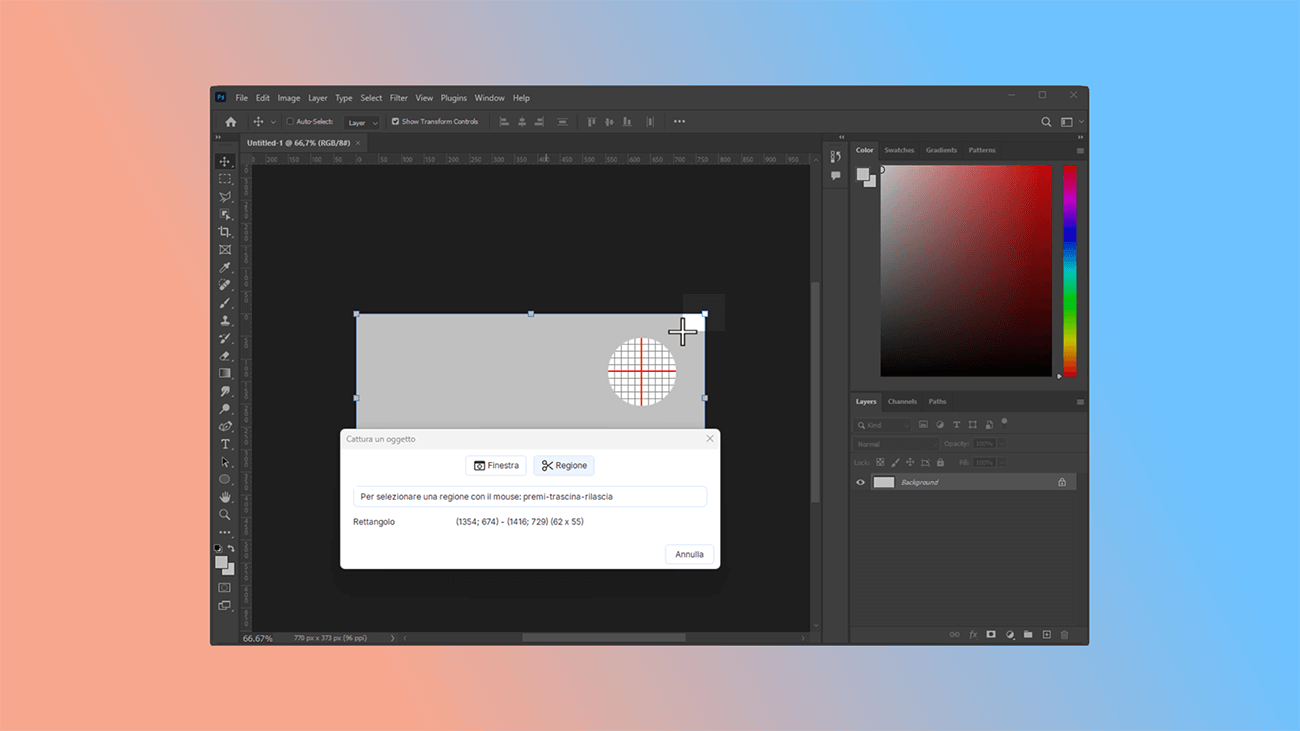1300x731 pixels.
Task: Activate the Hand tool
Action: 225,497
